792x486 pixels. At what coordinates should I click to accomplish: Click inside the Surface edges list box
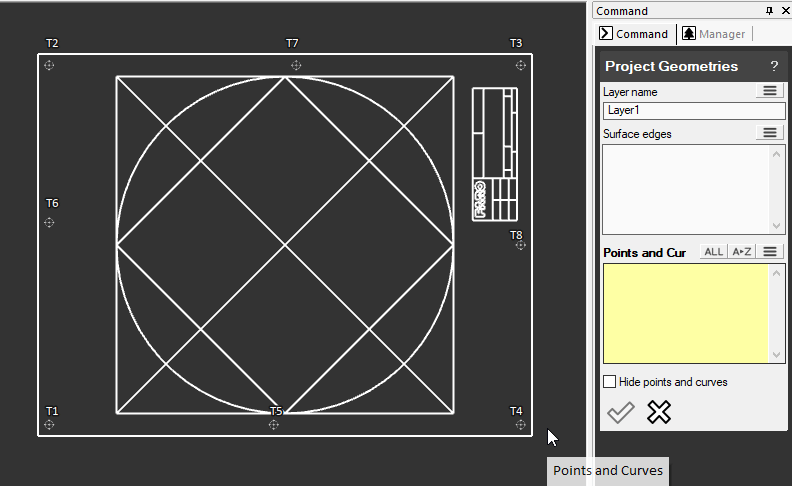[686, 189]
